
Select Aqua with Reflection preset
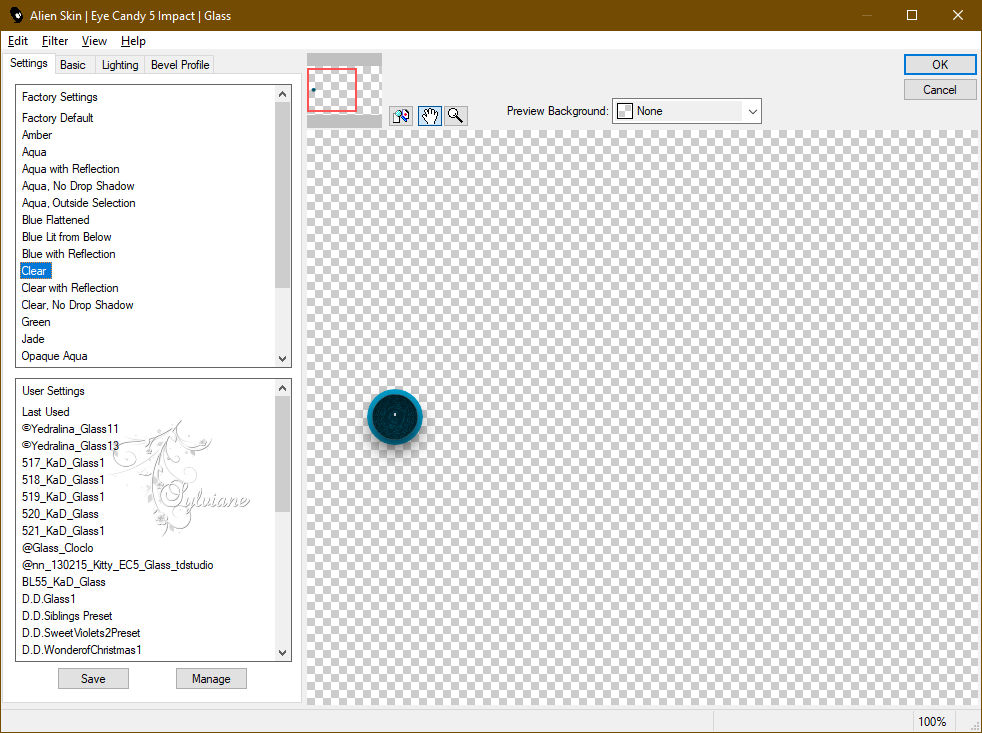click(x=70, y=169)
